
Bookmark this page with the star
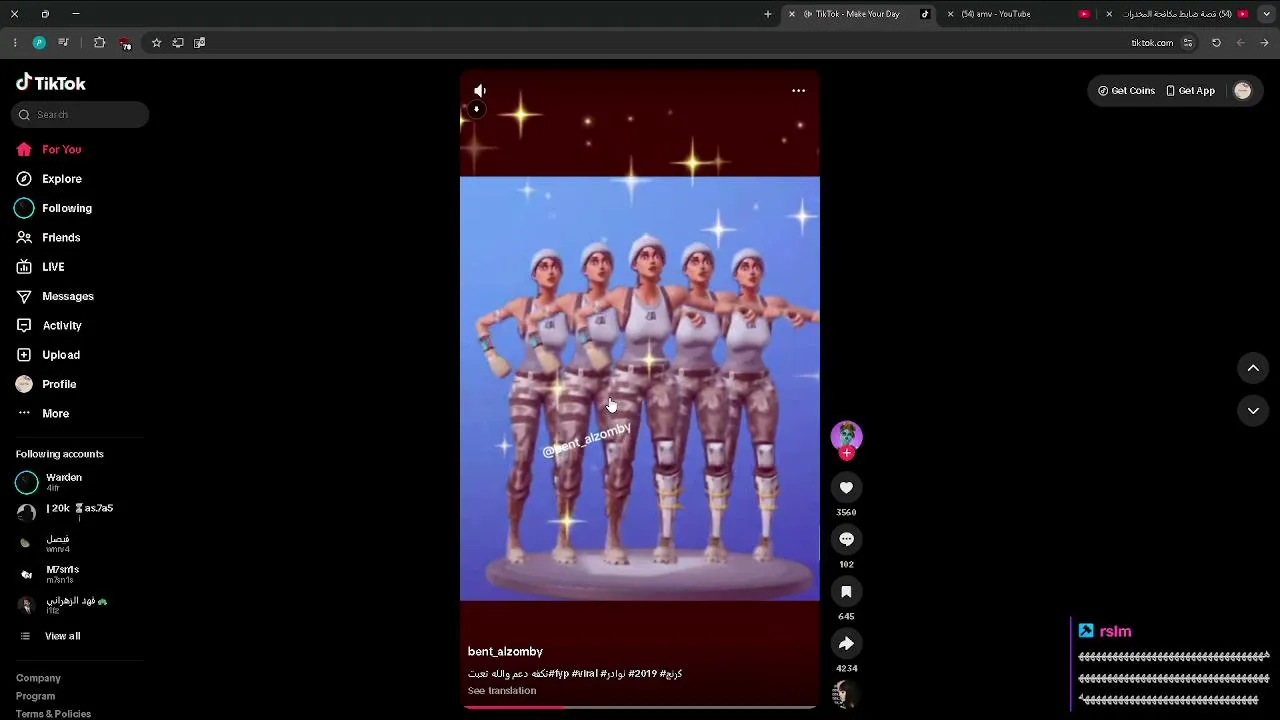156,43
